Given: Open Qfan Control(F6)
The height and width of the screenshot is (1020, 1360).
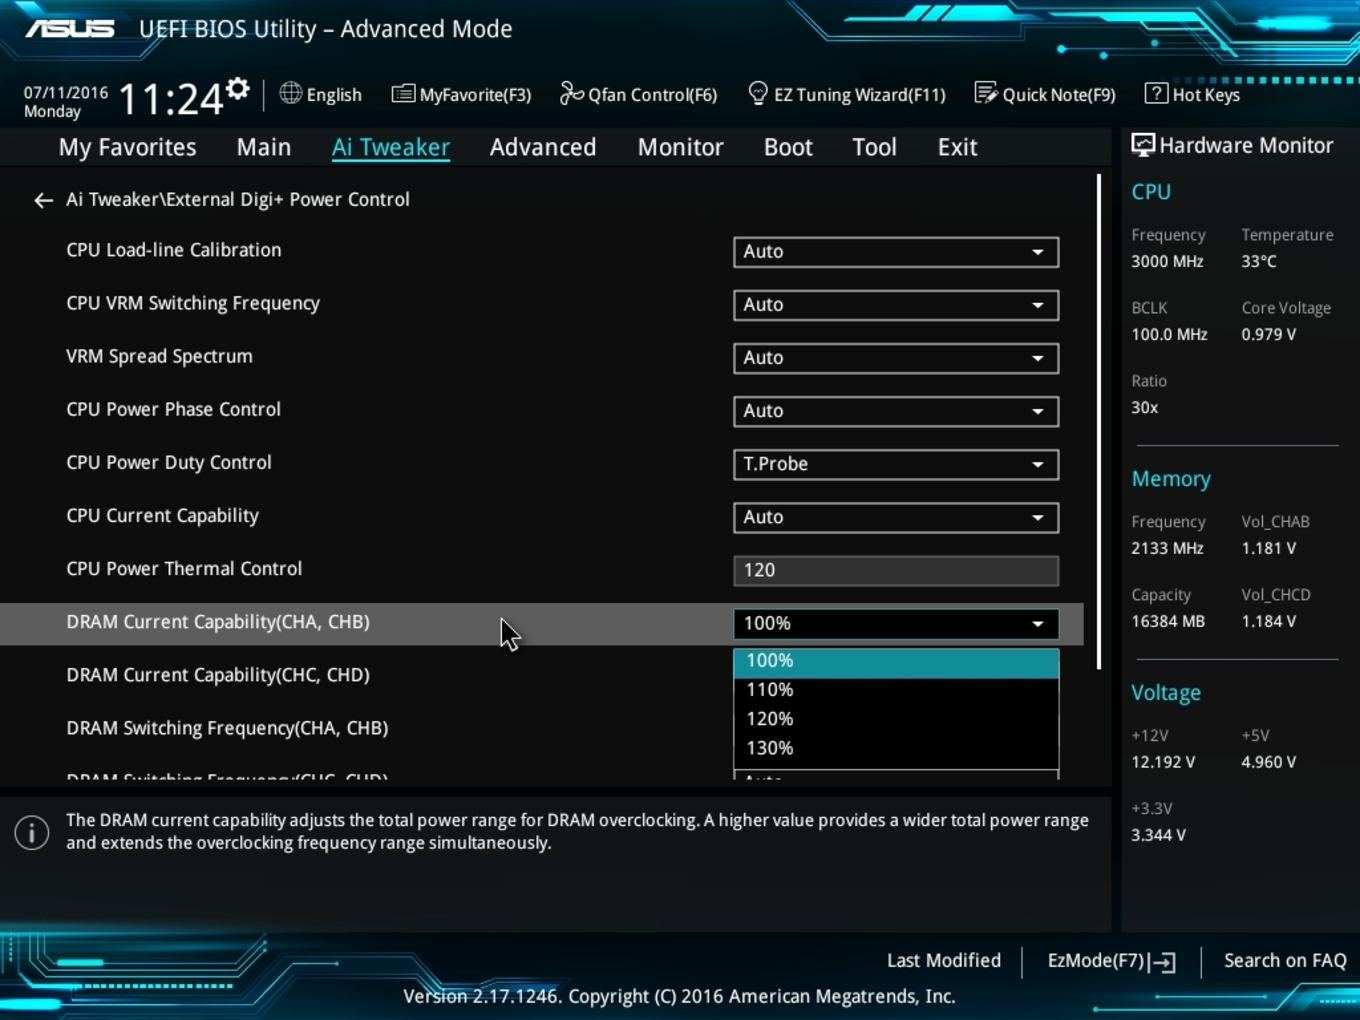Looking at the screenshot, I should [638, 94].
